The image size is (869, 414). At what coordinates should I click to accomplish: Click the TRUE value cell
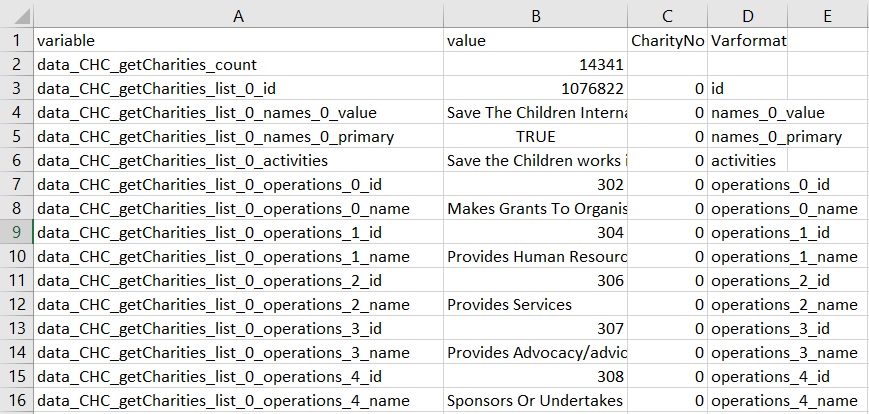click(535, 136)
